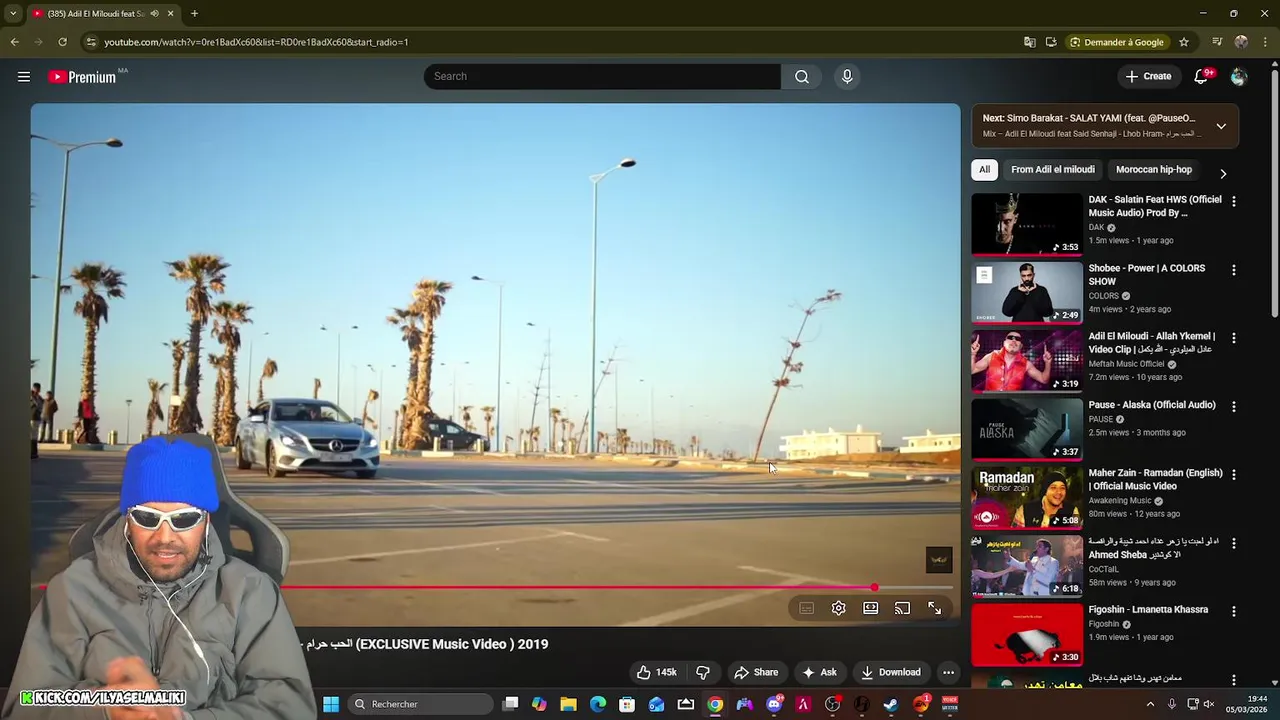Open Maher Zain - Ramadan video title
1280x720 pixels.
click(1155, 479)
